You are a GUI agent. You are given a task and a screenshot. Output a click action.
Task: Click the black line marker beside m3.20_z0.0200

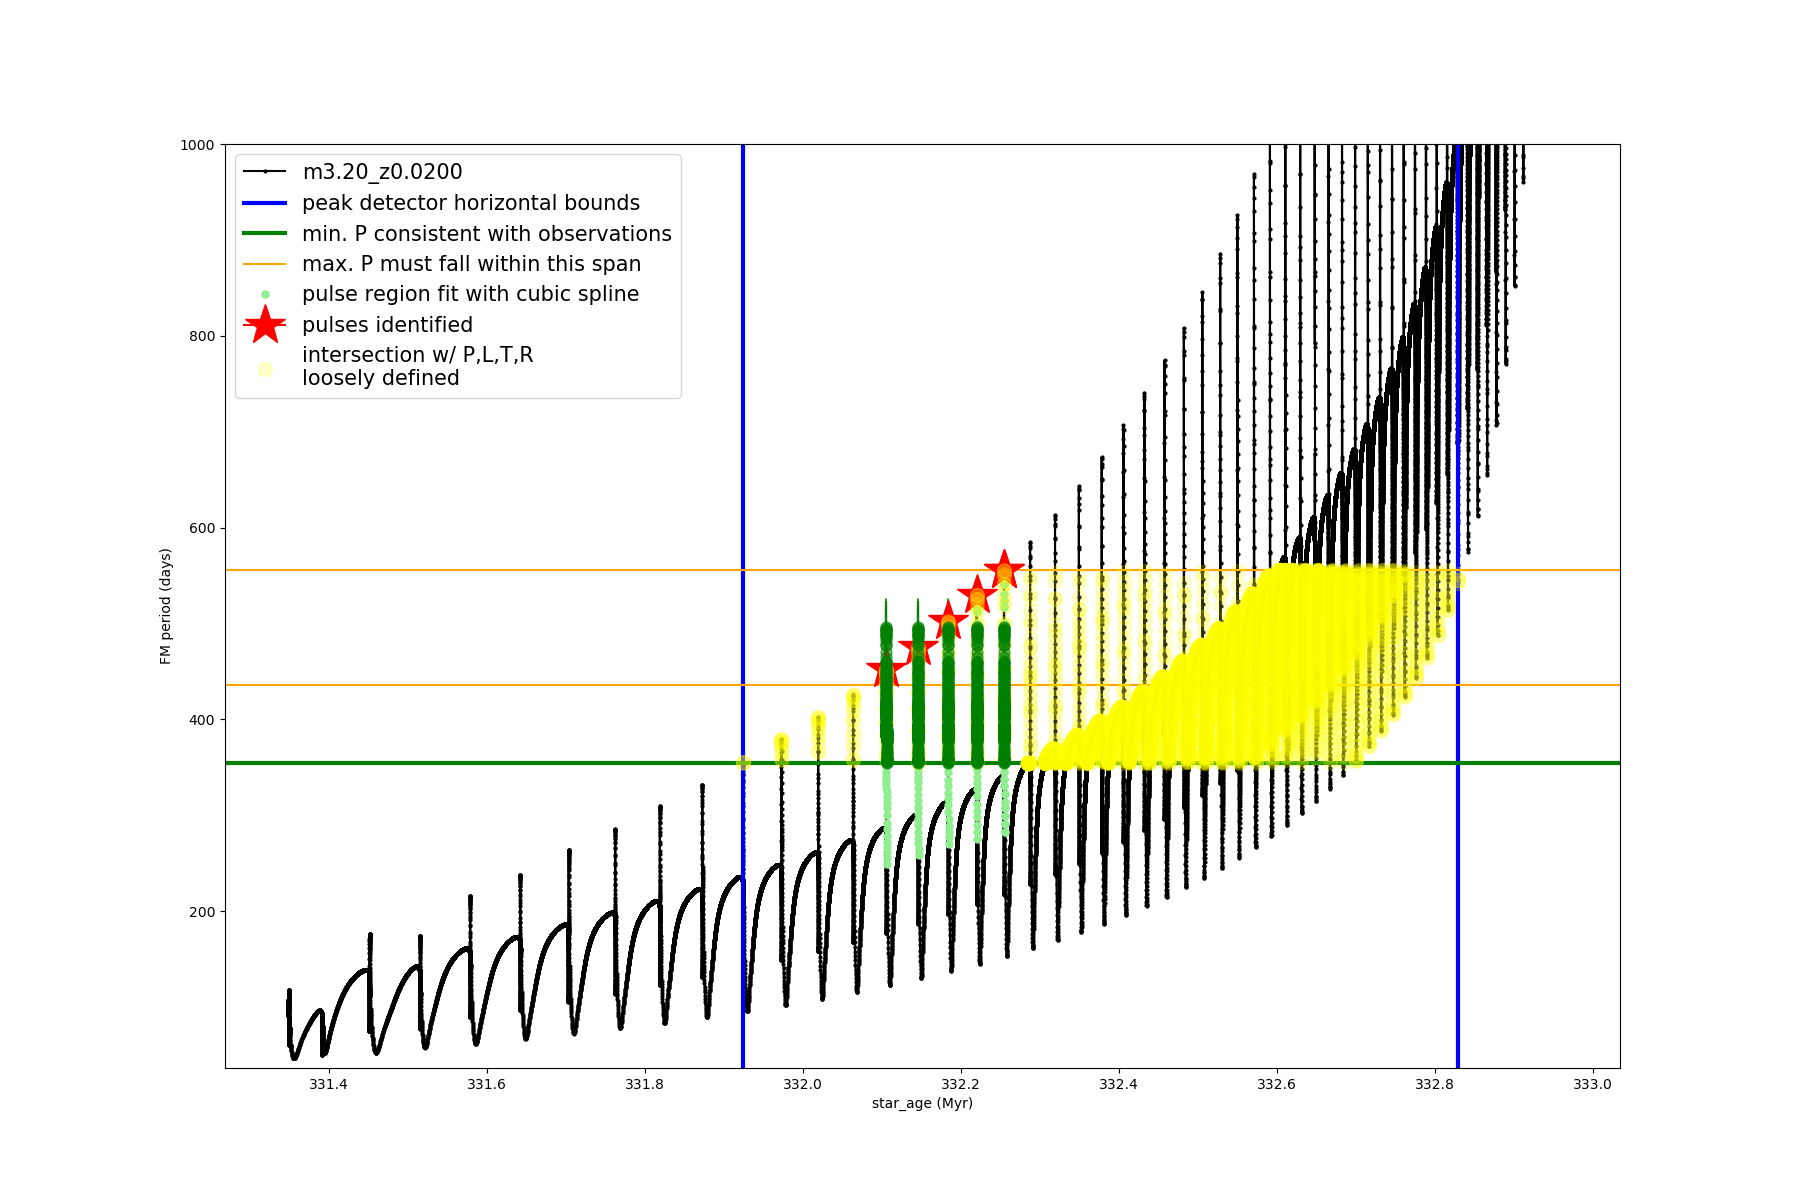tap(265, 172)
